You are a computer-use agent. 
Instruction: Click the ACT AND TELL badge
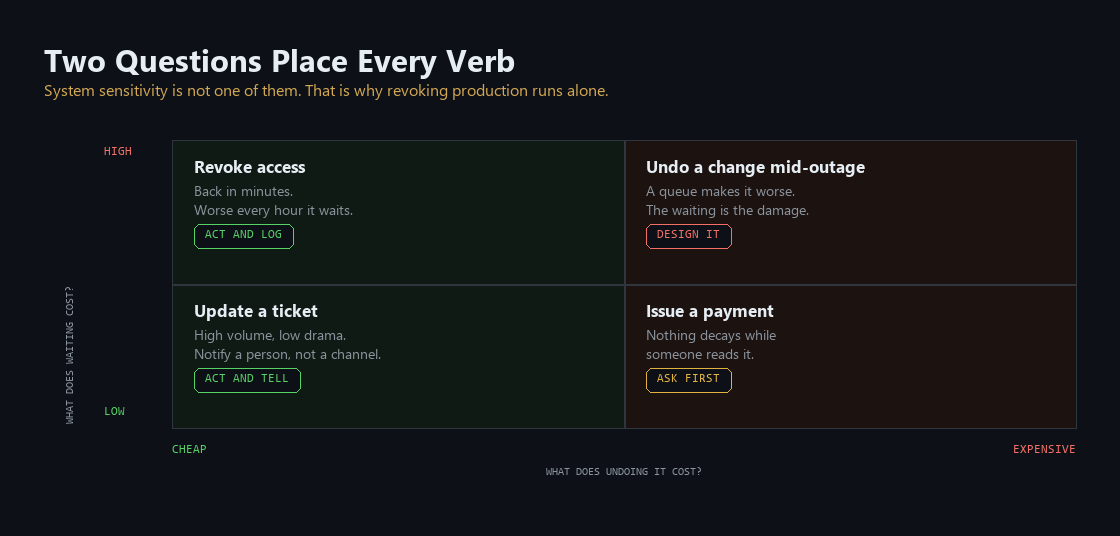click(247, 380)
